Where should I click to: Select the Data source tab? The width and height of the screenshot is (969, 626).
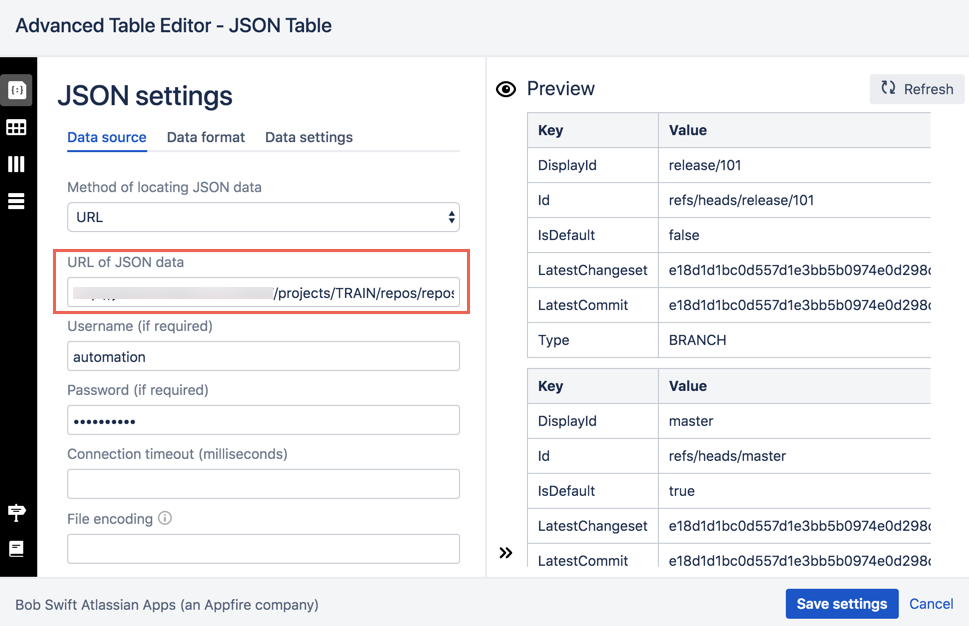click(107, 137)
